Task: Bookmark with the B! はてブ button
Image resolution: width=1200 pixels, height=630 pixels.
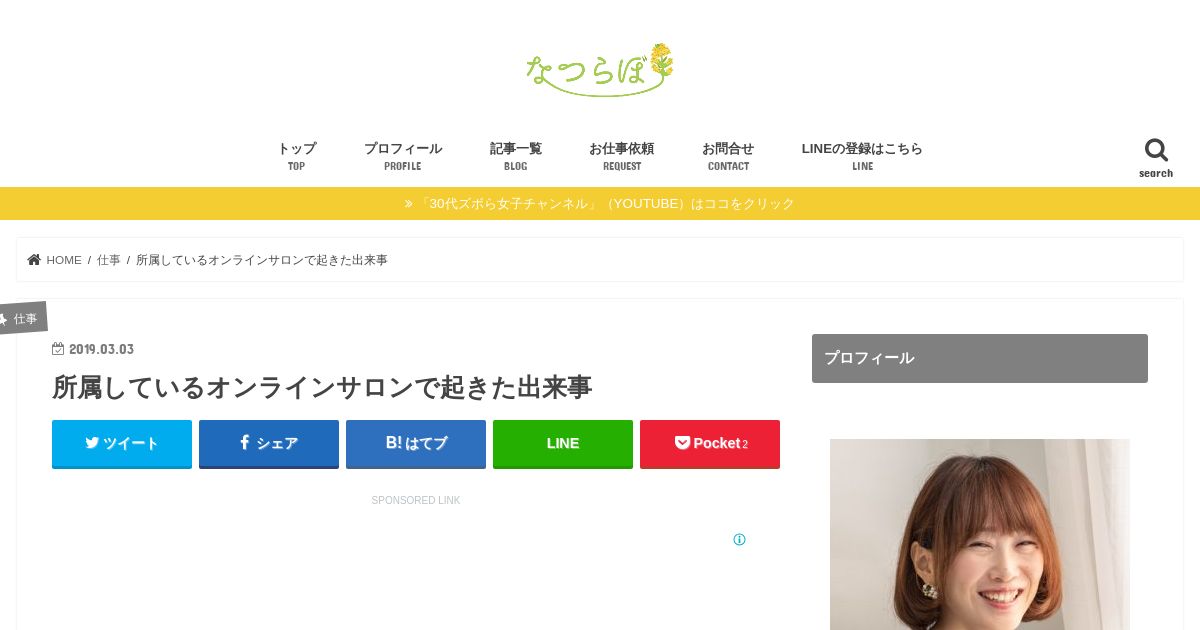Action: [416, 444]
